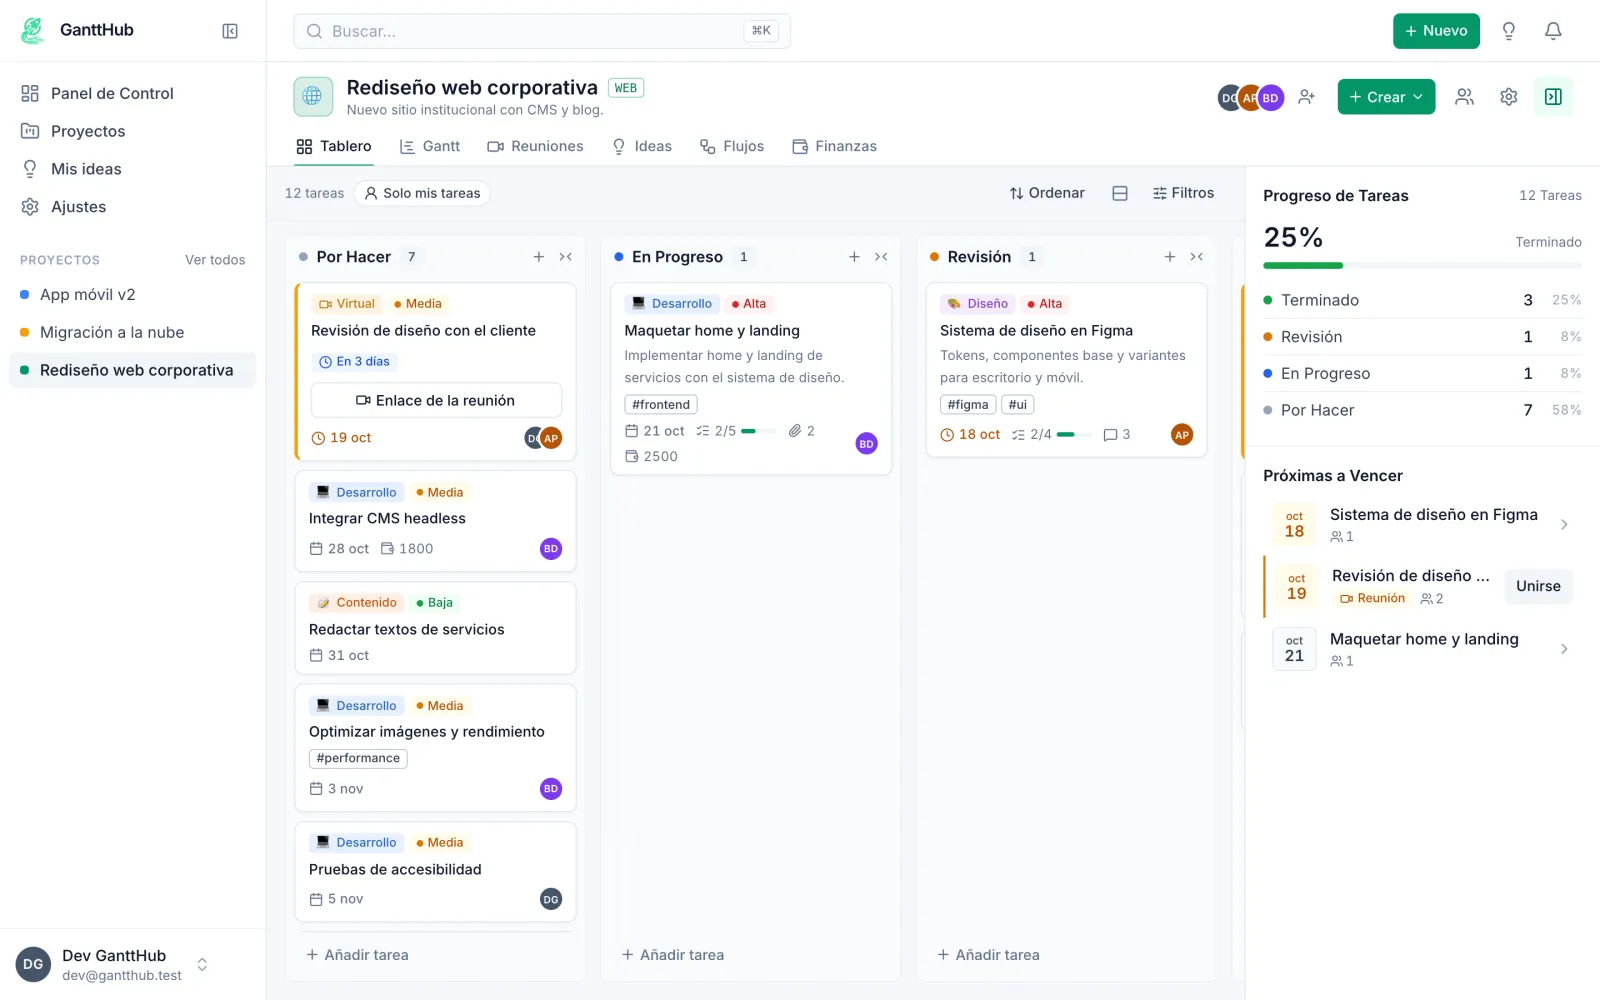Toggle the right side panel icon
This screenshot has width=1600, height=1000.
click(1553, 97)
